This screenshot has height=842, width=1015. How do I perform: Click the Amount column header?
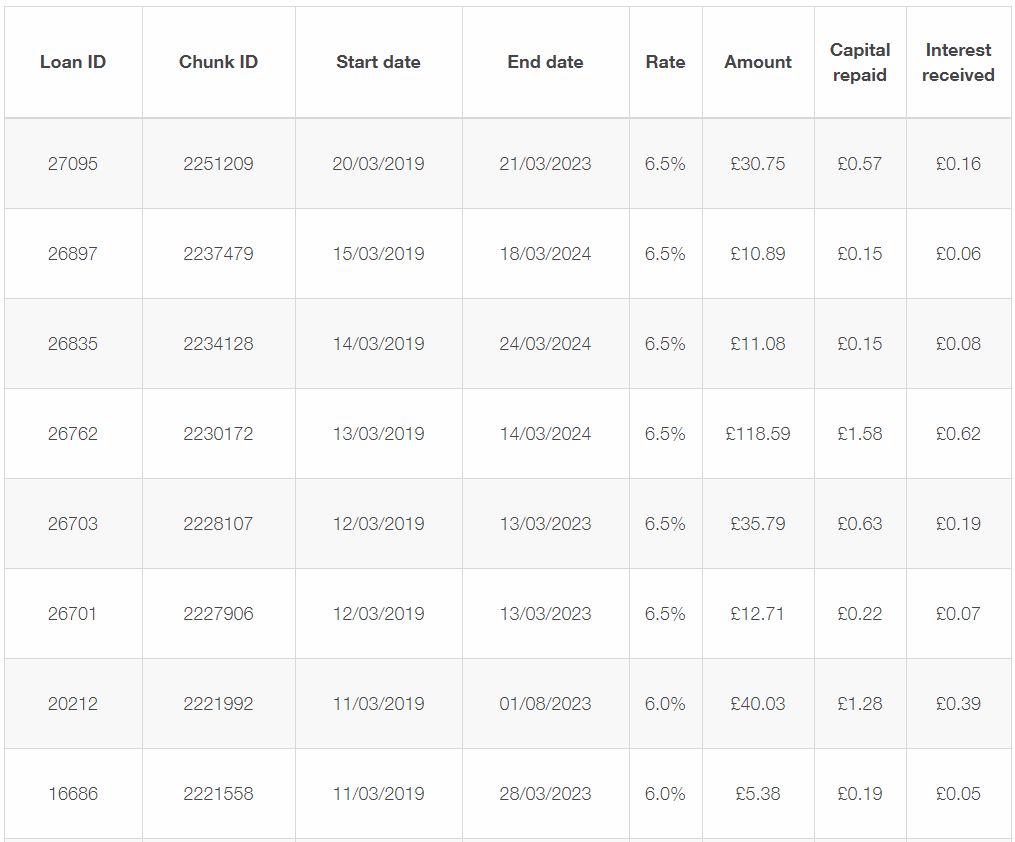pyautogui.click(x=757, y=62)
